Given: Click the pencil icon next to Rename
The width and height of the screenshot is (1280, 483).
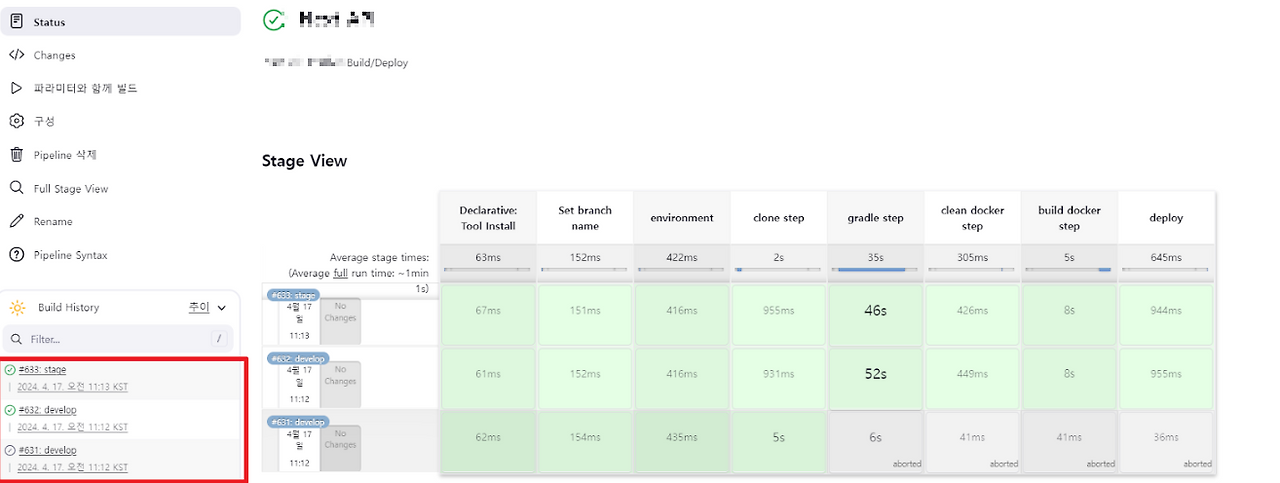Looking at the screenshot, I should click(x=16, y=221).
